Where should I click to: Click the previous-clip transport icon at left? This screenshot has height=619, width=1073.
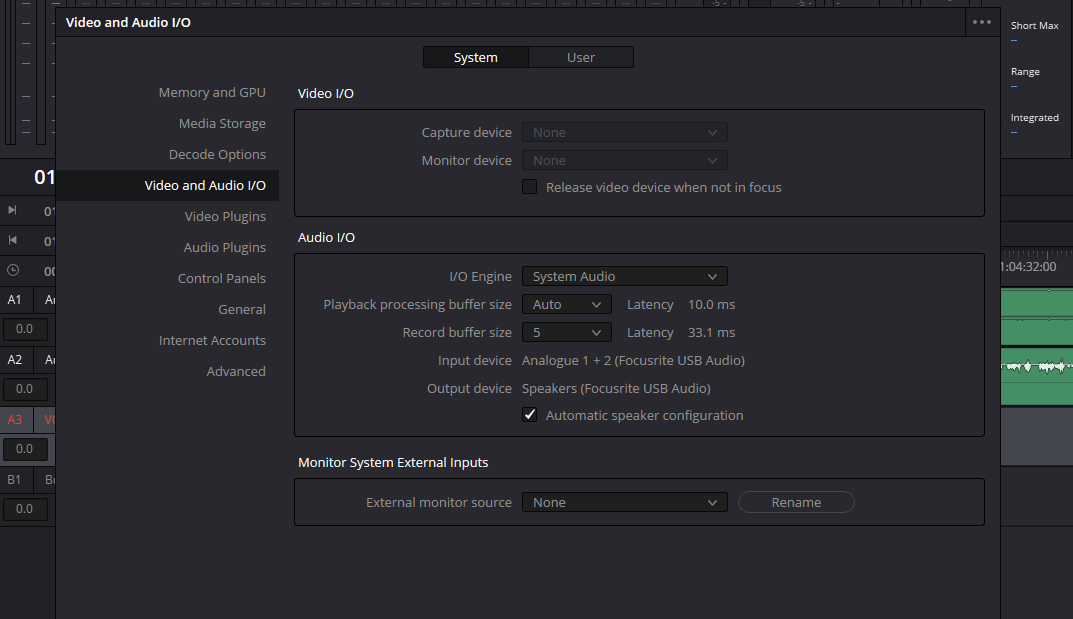12,240
